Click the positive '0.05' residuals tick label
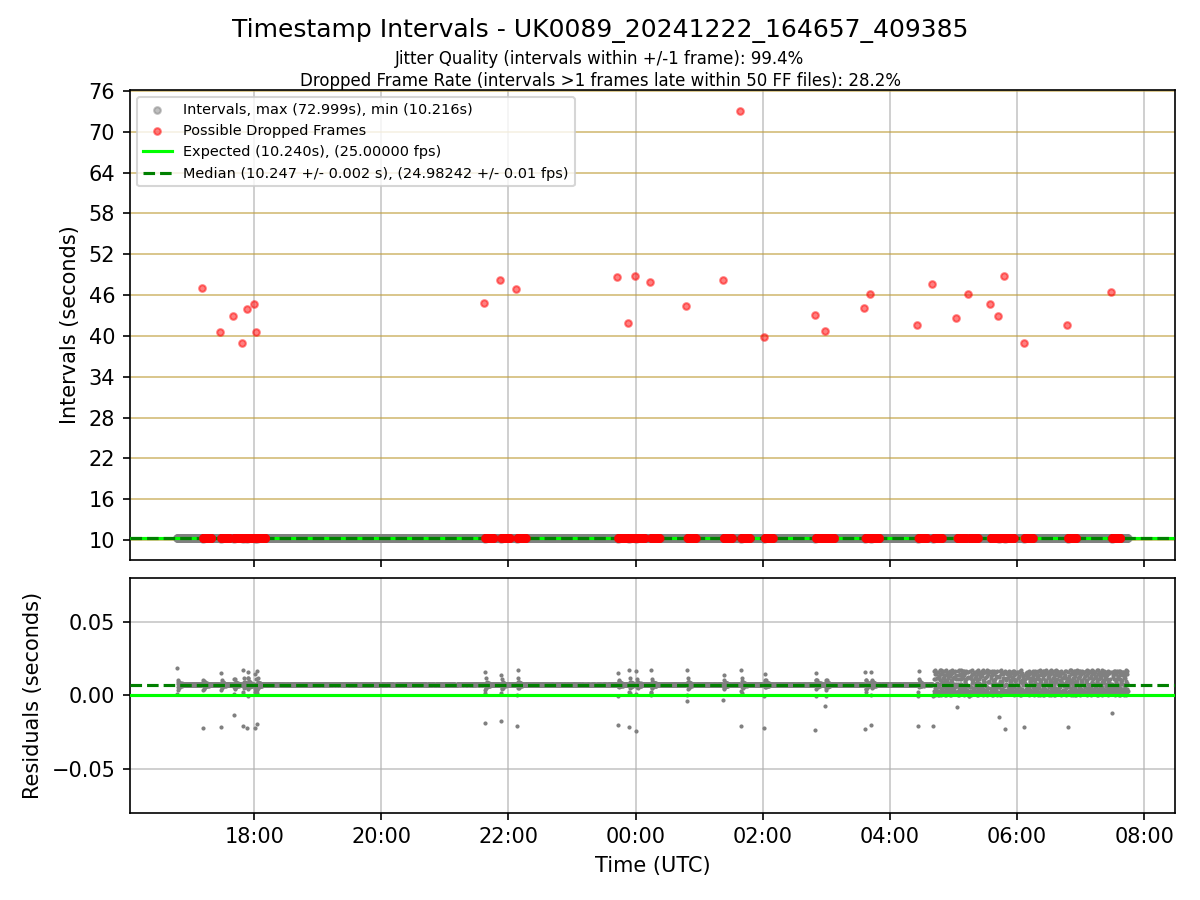The height and width of the screenshot is (900, 1200). 94,622
